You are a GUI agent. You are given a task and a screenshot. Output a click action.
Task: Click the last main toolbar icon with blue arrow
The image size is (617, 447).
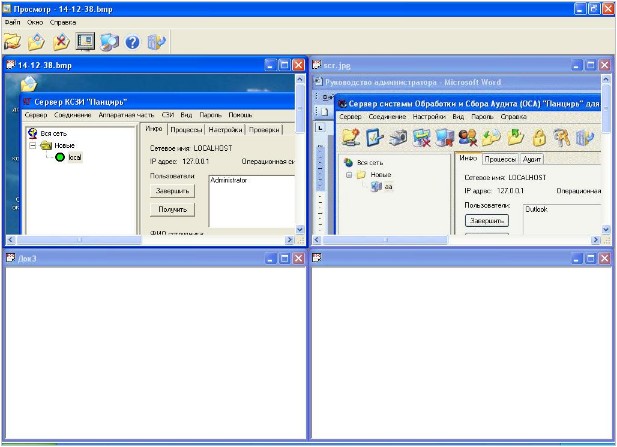click(x=155, y=42)
